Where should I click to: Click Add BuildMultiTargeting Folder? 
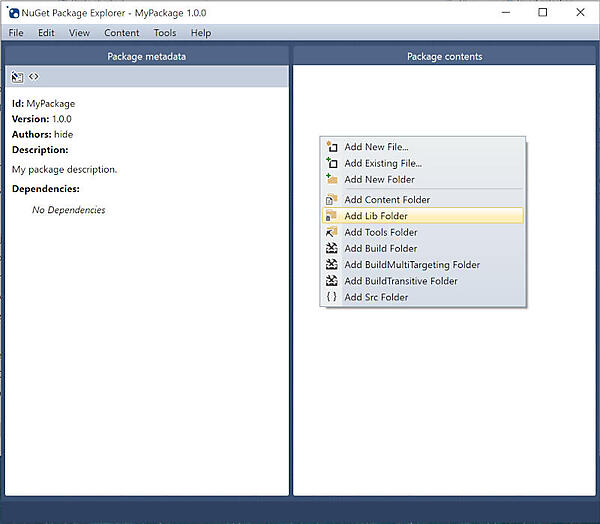click(x=412, y=265)
